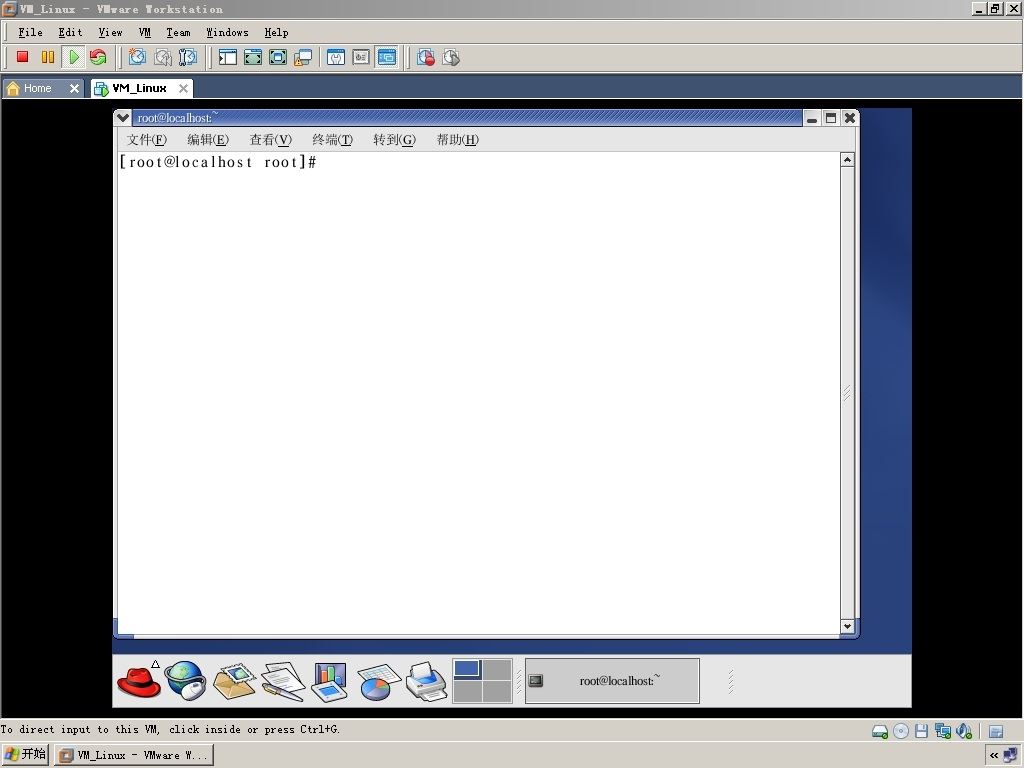The image size is (1024, 768).
Task: Open the Help menu
Action: pos(276,32)
